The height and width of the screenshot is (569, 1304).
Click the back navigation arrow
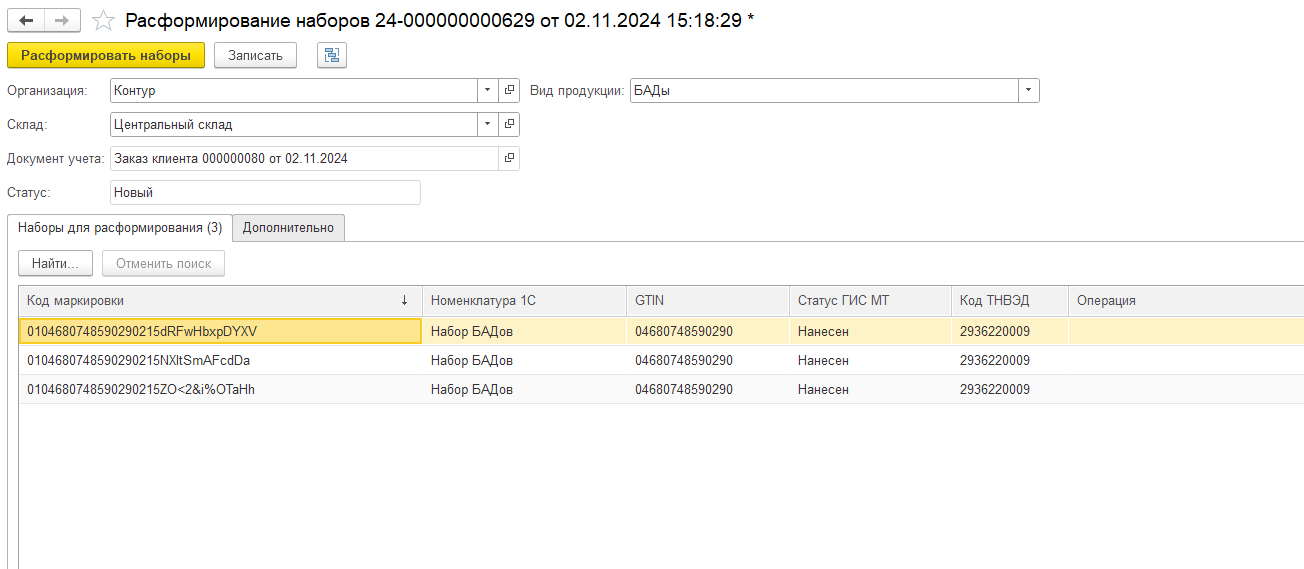pos(26,21)
